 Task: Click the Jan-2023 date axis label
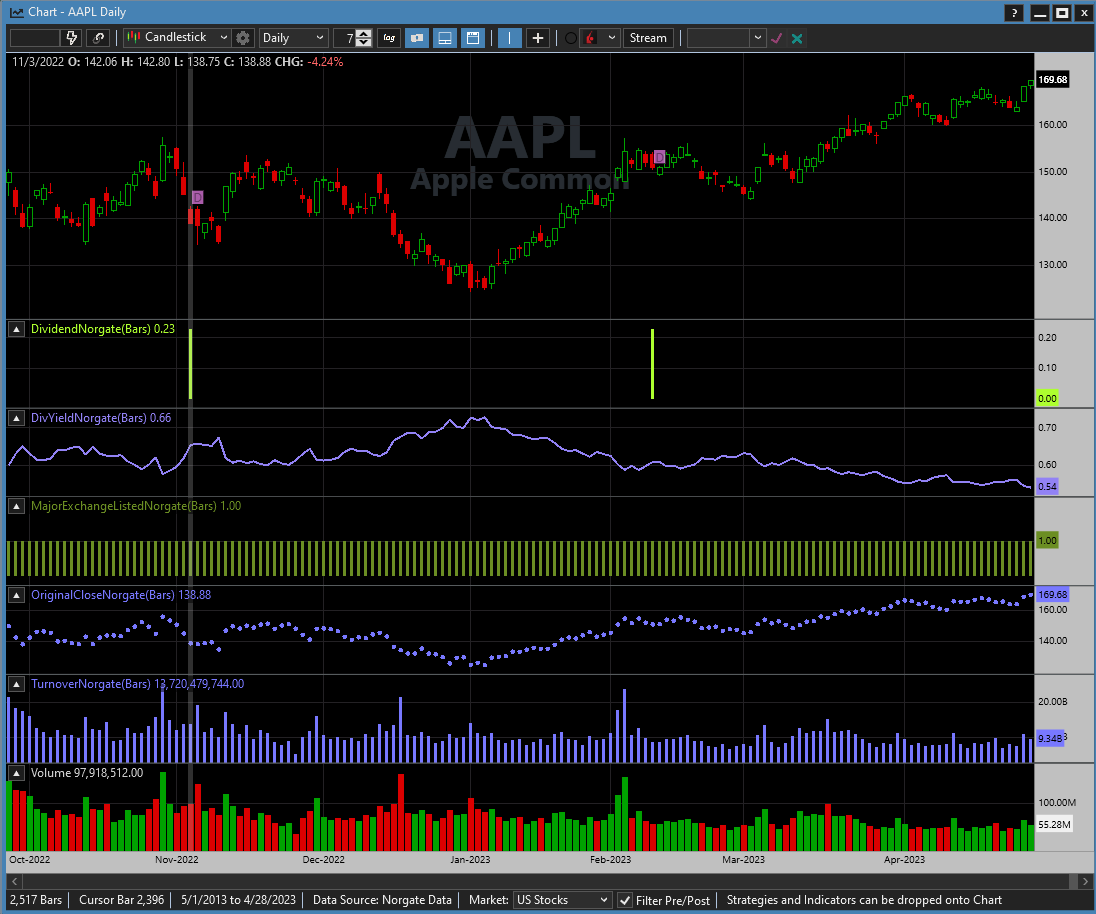pyautogui.click(x=470, y=859)
